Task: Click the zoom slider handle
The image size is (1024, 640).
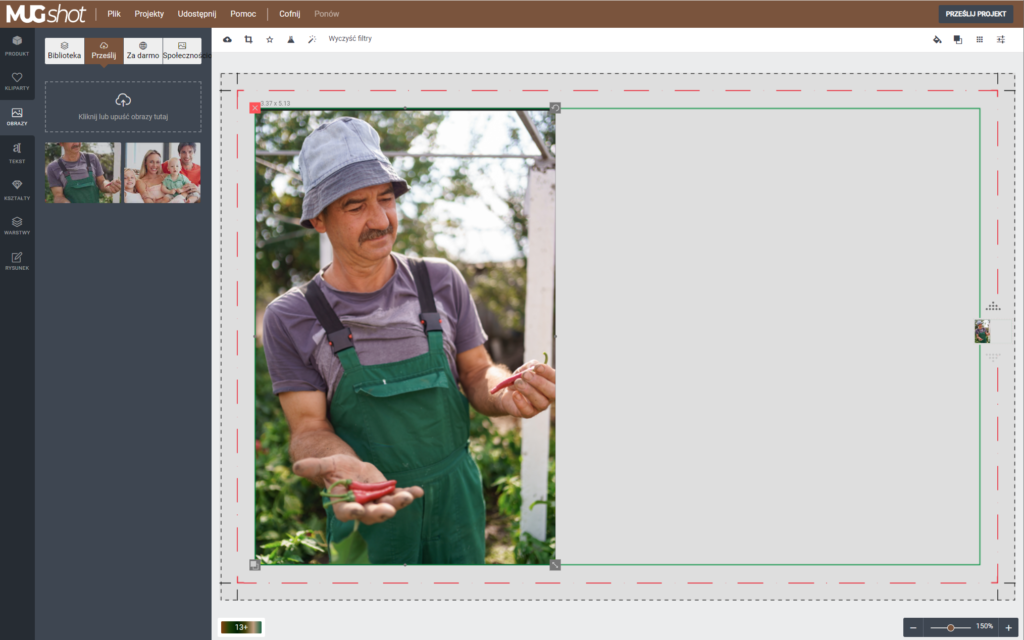Action: tap(950, 627)
